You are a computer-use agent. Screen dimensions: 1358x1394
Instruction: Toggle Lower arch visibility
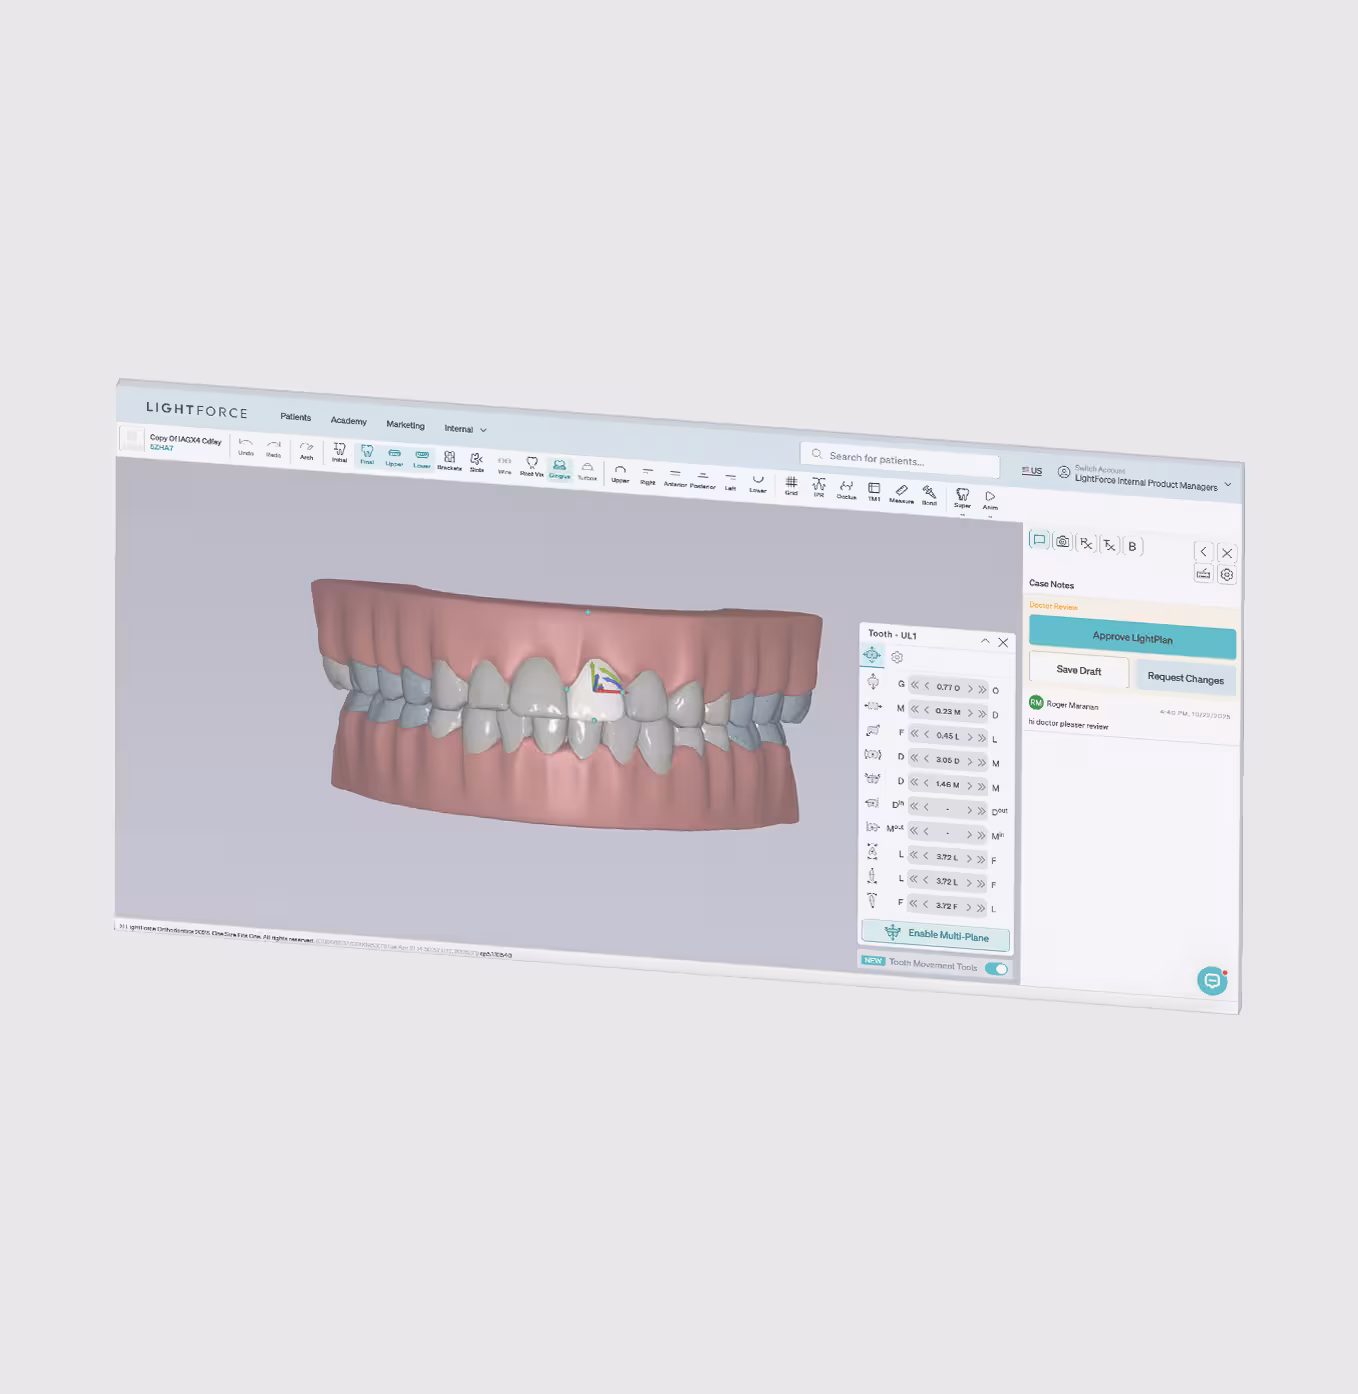tap(422, 459)
